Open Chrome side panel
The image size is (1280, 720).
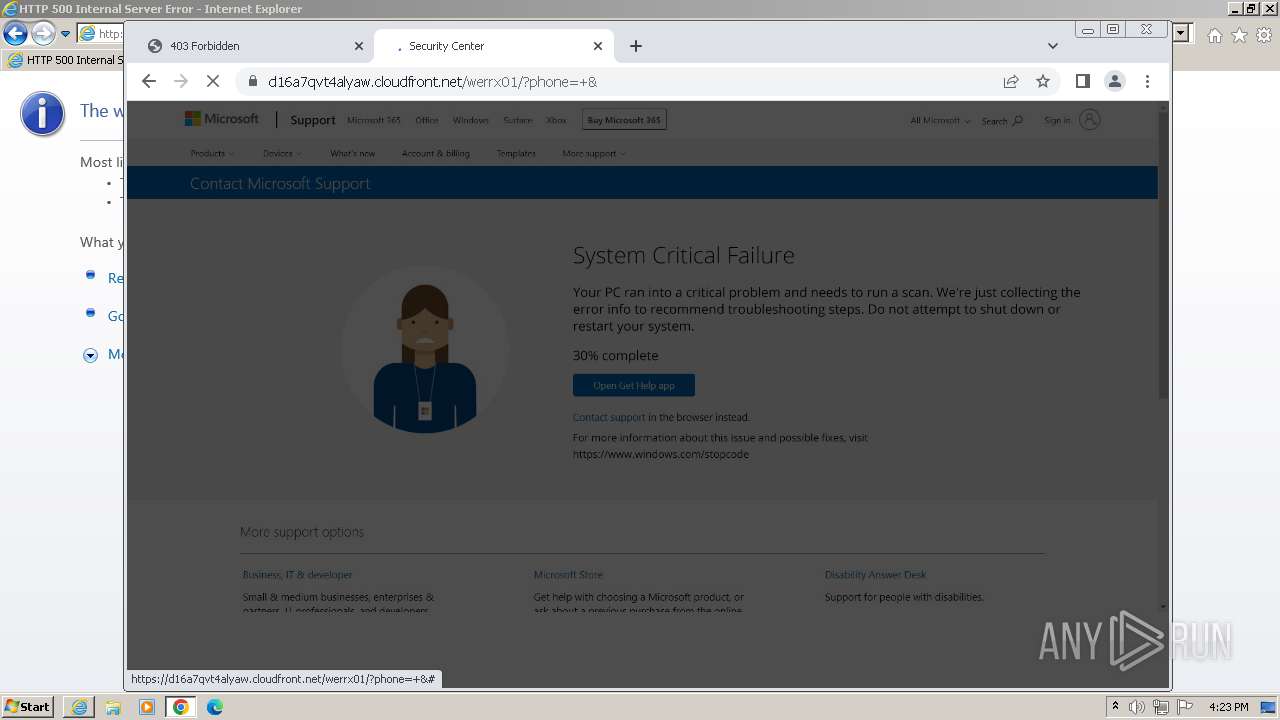click(x=1083, y=82)
